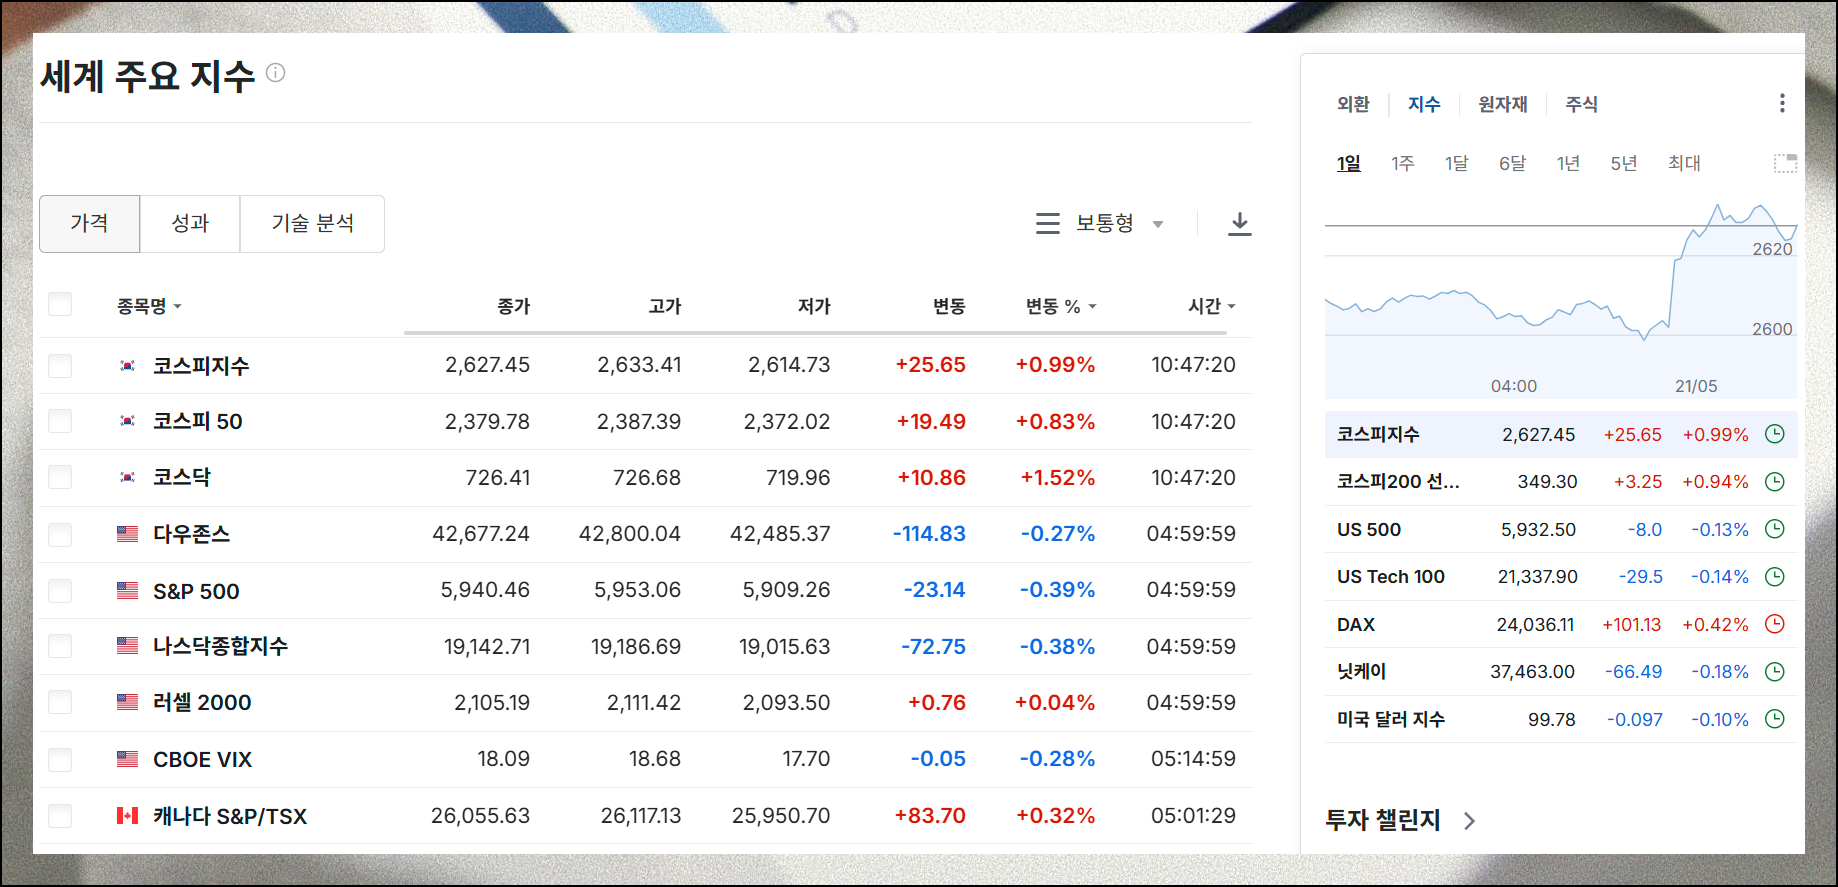Click the chart expand icon
Image resolution: width=1838 pixels, height=887 pixels.
[1785, 163]
